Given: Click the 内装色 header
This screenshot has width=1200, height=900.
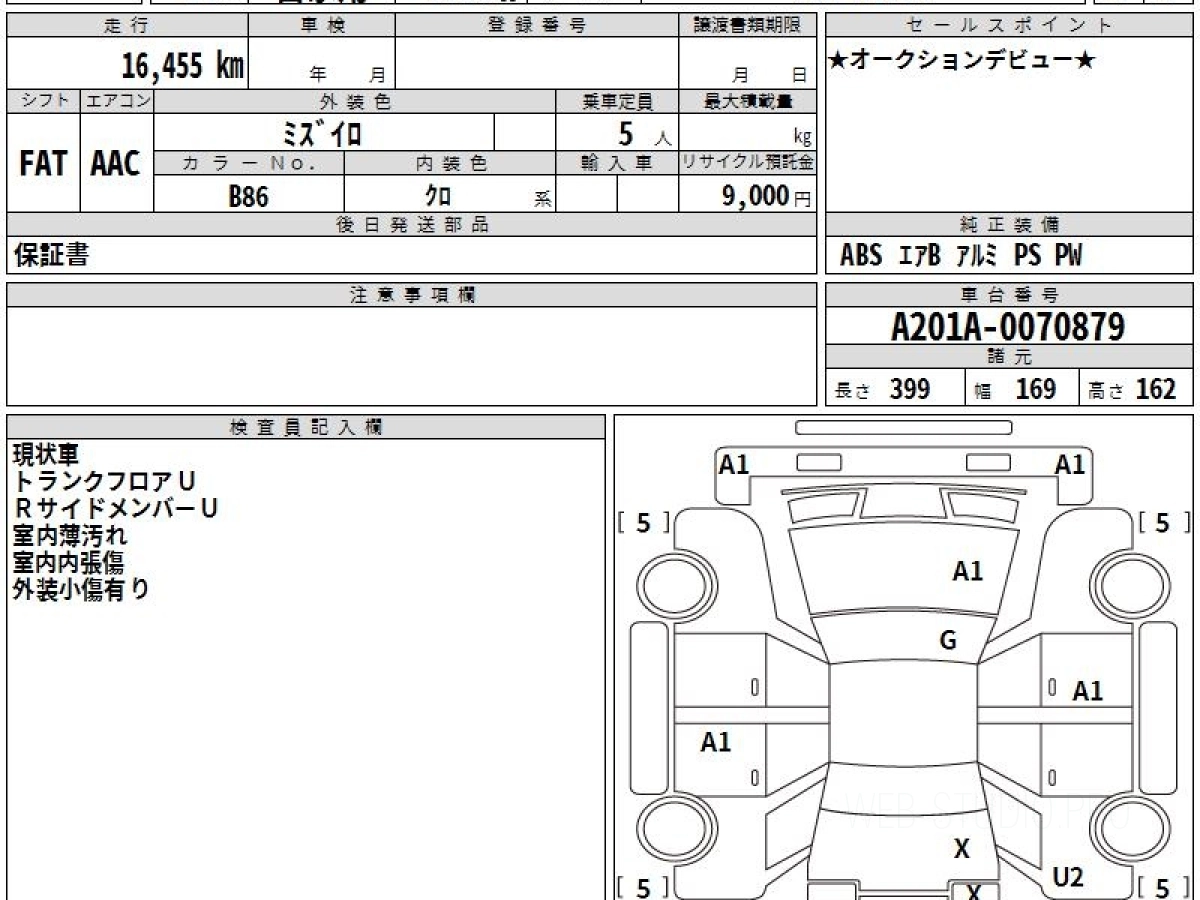Looking at the screenshot, I should pyautogui.click(x=450, y=163).
